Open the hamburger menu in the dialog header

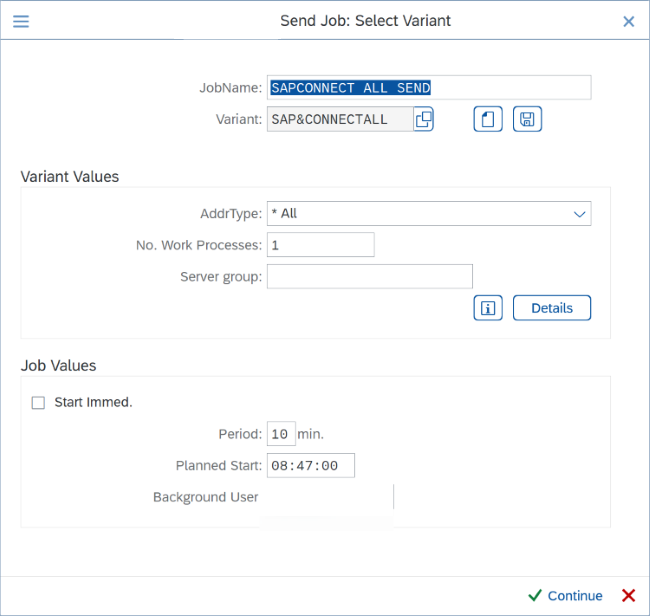pos(21,21)
